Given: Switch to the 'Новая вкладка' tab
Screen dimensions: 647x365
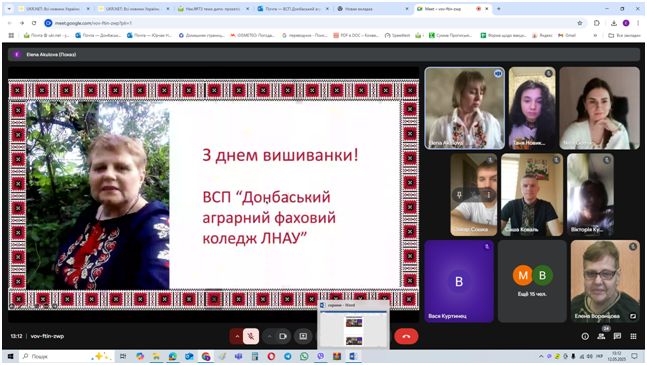Looking at the screenshot, I should tap(371, 8).
